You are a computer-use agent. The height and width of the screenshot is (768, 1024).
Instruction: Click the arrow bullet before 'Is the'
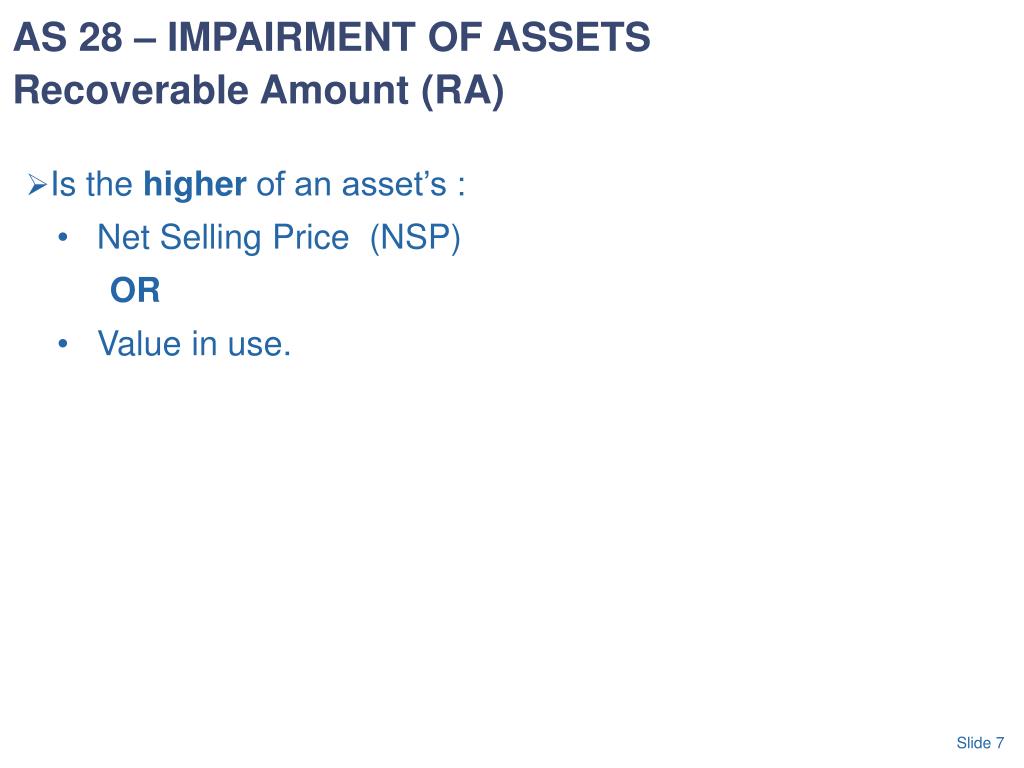[x=37, y=185]
